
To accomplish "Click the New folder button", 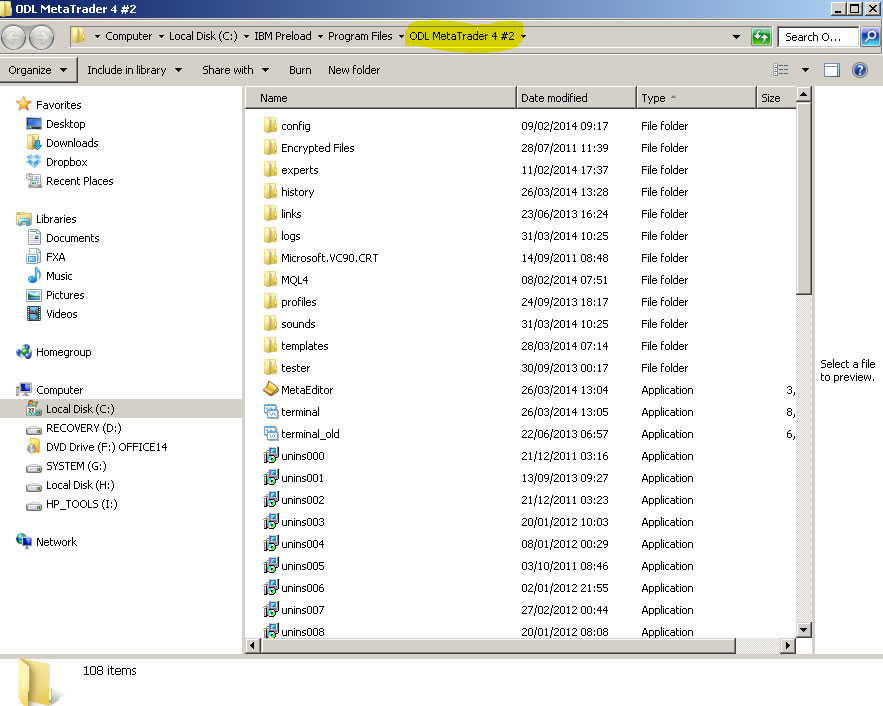I will 354,70.
